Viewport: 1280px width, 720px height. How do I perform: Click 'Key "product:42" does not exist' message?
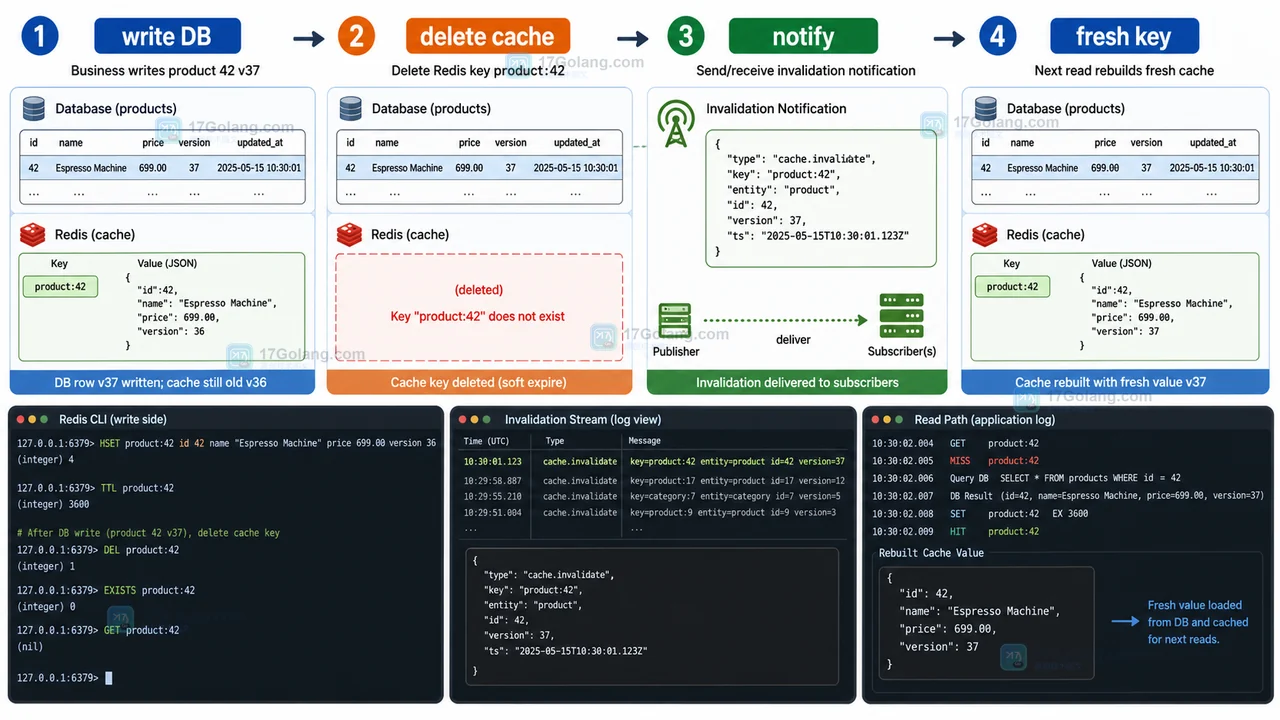(x=478, y=316)
